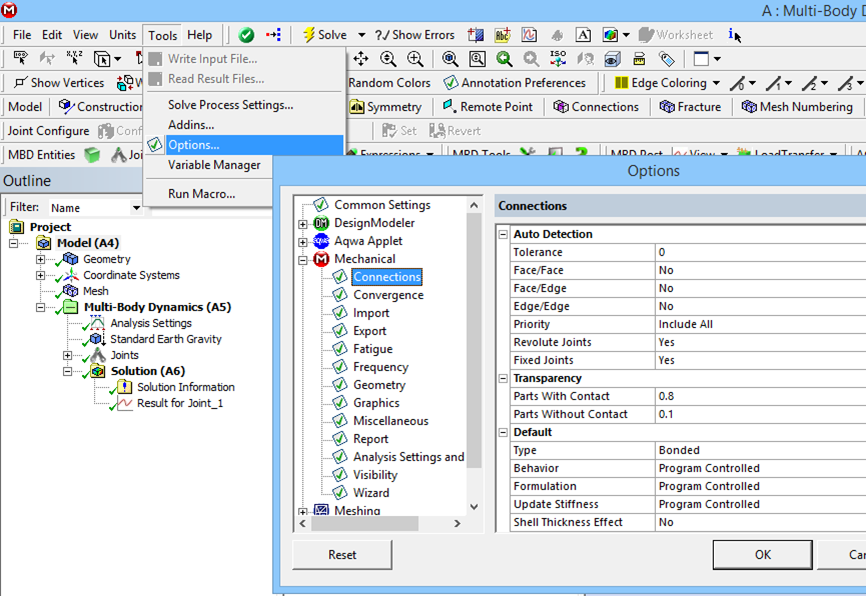Open the Filter Name dropdown
866x596 pixels.
(136, 208)
